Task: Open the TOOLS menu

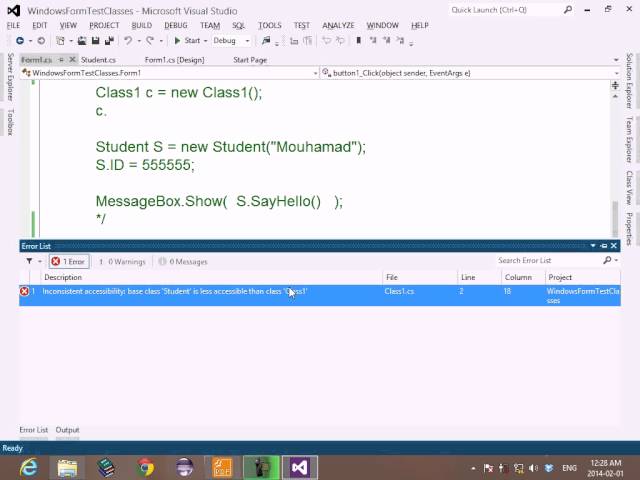Action: 269,25
